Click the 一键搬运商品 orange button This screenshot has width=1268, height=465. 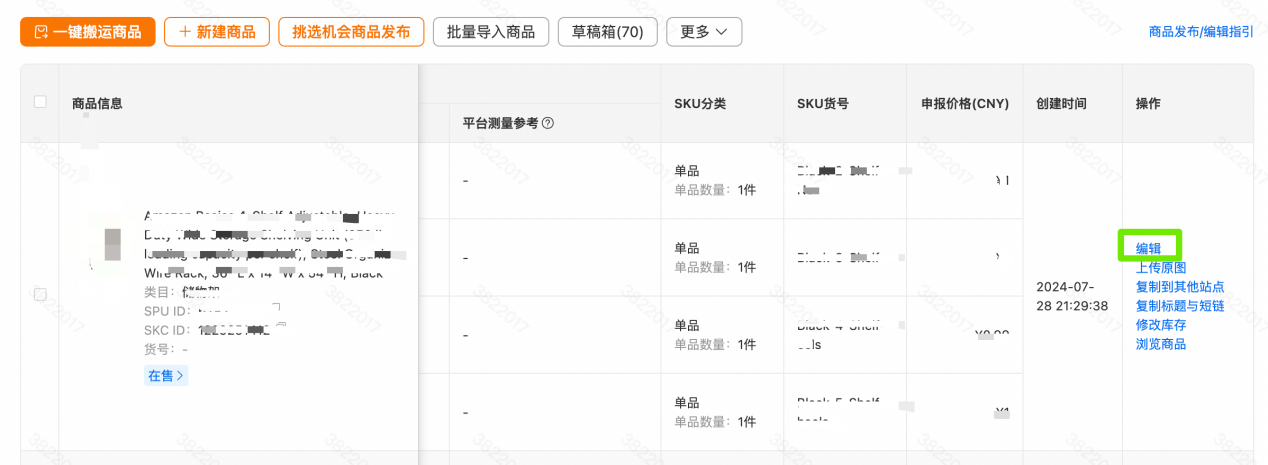pyautogui.click(x=88, y=32)
